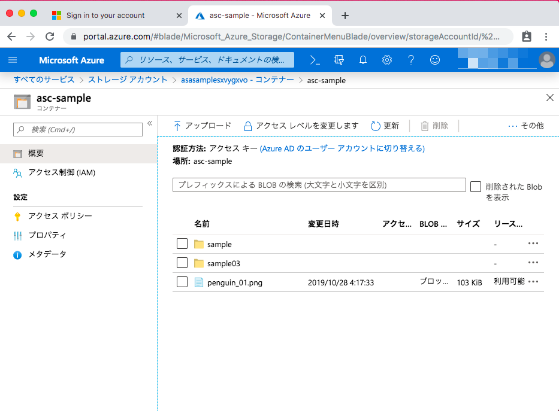Close the asc-sample container blade
This screenshot has height=411, width=559.
[x=550, y=98]
